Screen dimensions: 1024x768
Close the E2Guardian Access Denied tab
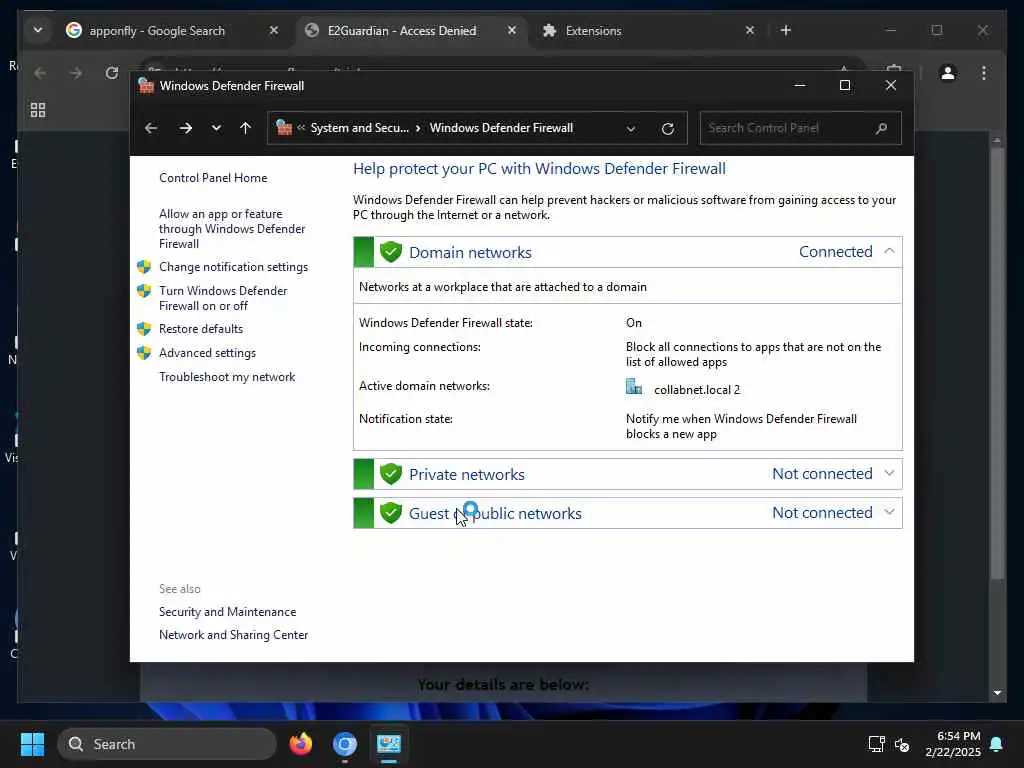pos(512,30)
